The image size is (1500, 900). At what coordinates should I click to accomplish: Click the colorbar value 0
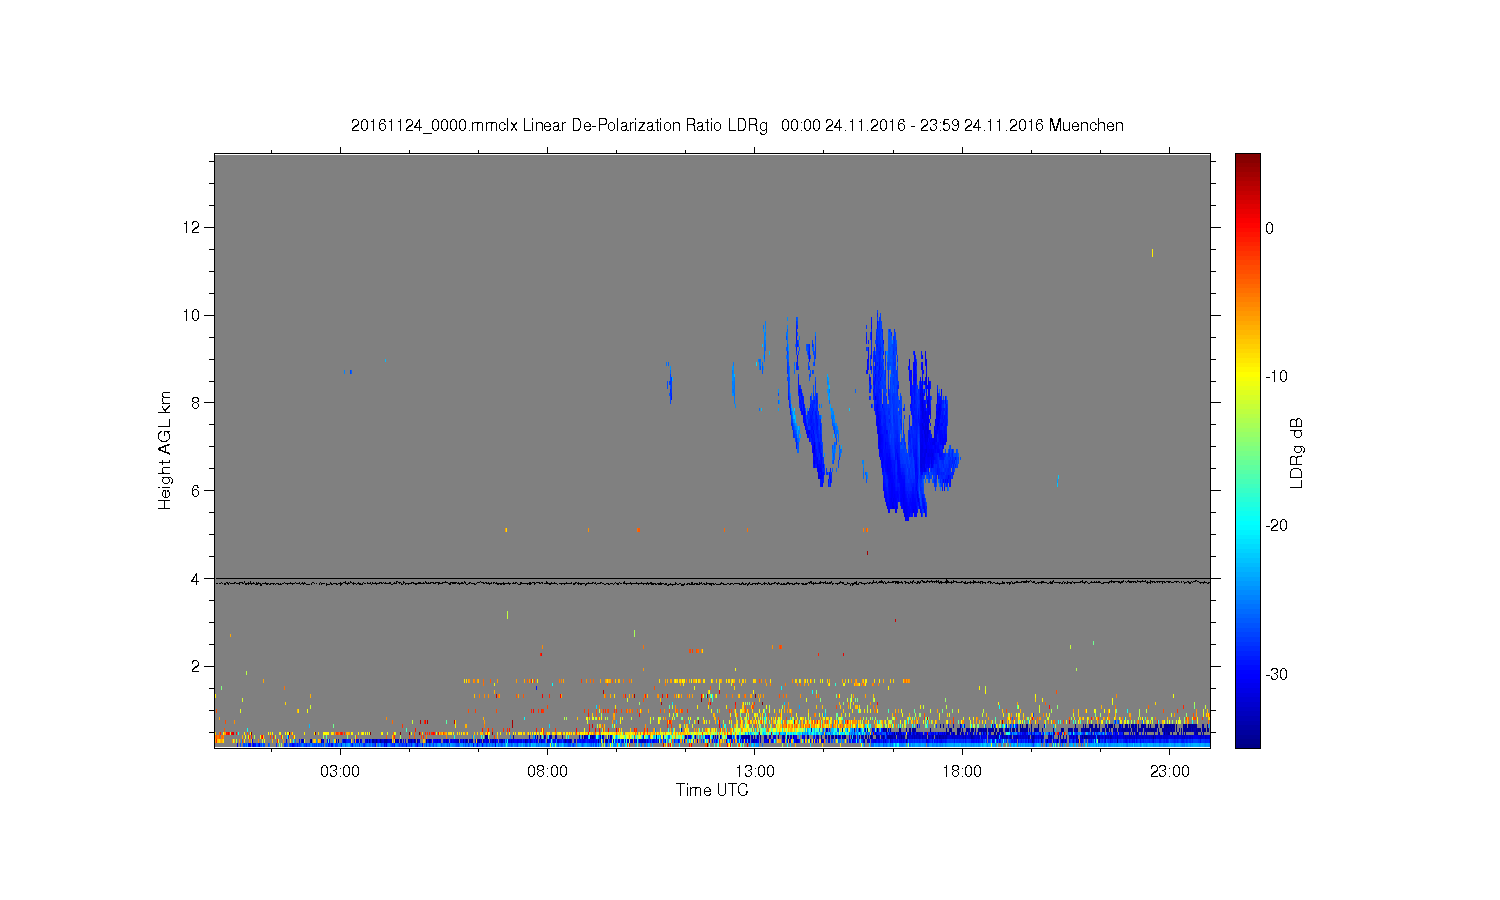pyautogui.click(x=1269, y=228)
